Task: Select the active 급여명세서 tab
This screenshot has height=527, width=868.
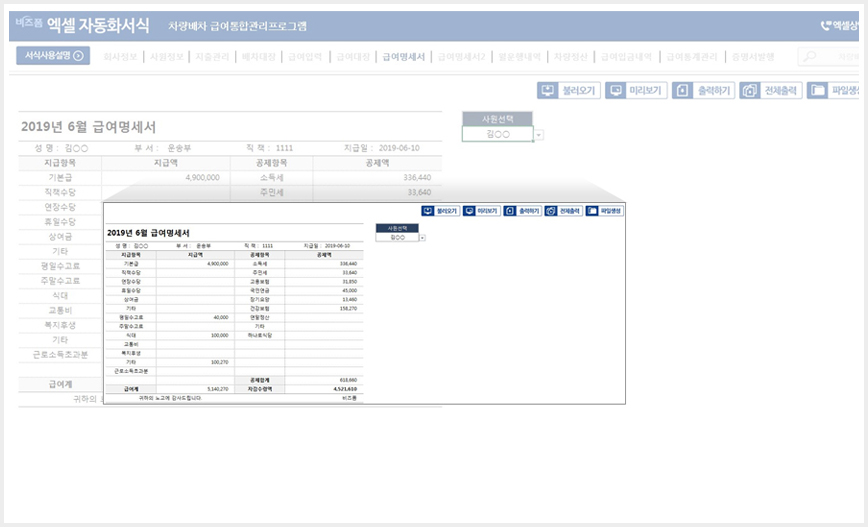Action: click(404, 56)
